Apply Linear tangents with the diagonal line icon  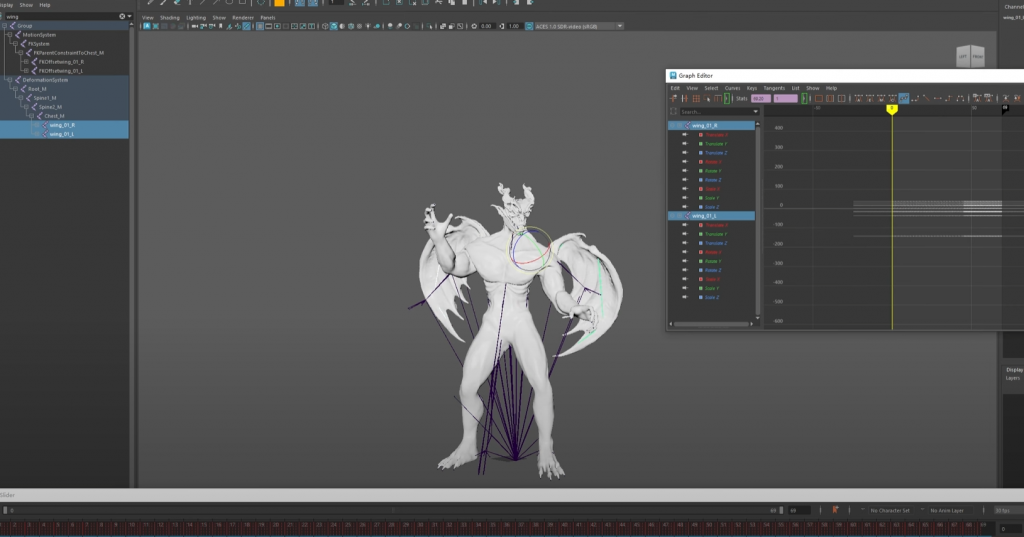[x=926, y=98]
